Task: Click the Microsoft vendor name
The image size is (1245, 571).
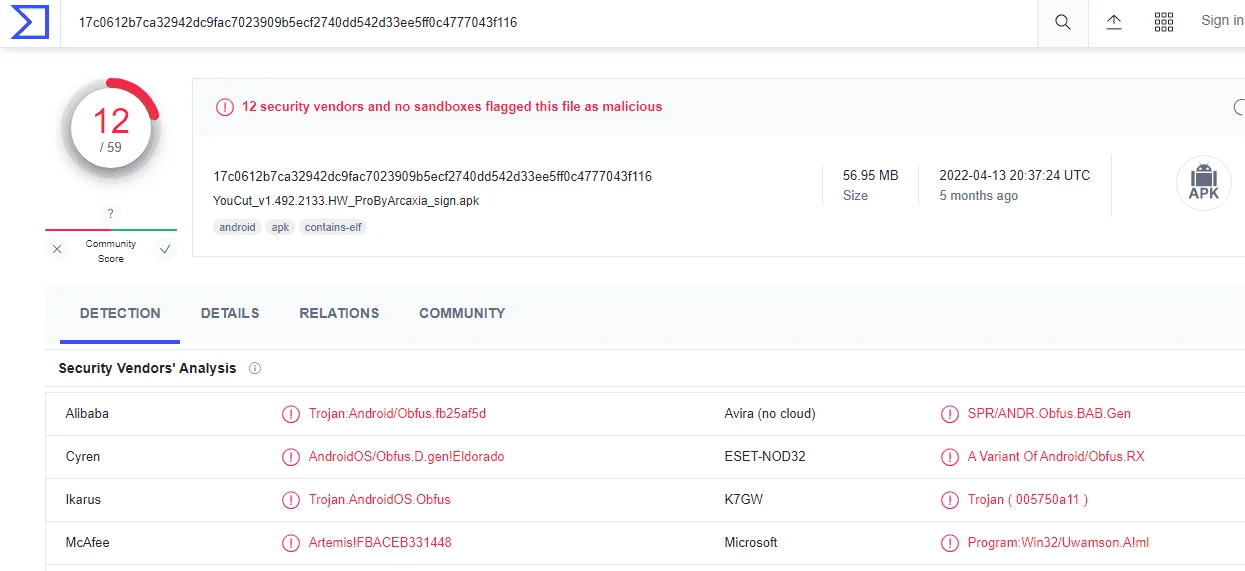Action: pos(751,542)
